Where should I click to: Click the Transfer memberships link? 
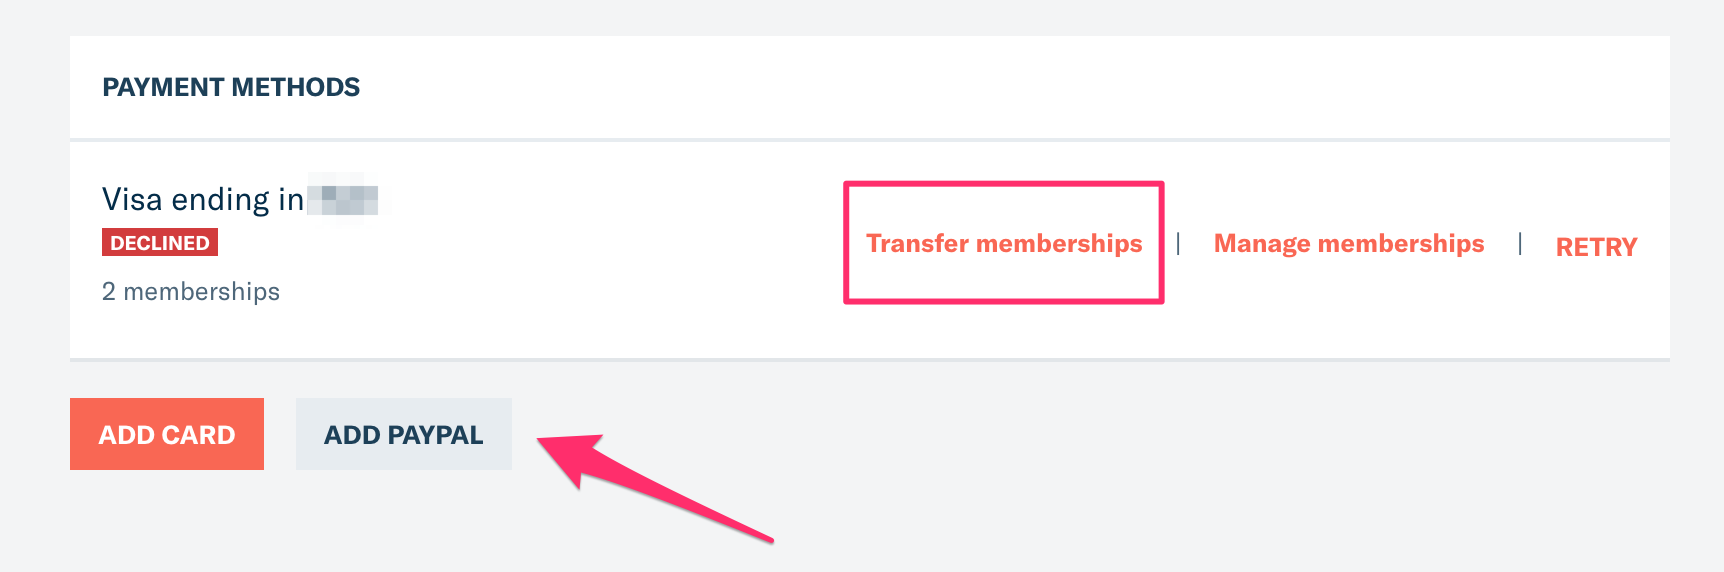point(1003,244)
